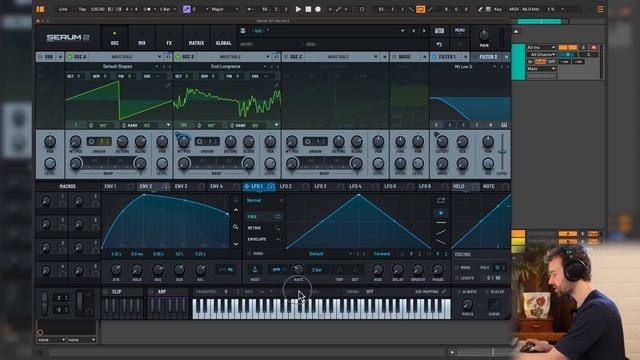Open Default Shapes wavetable selector
This screenshot has width=640, height=360.
point(118,67)
